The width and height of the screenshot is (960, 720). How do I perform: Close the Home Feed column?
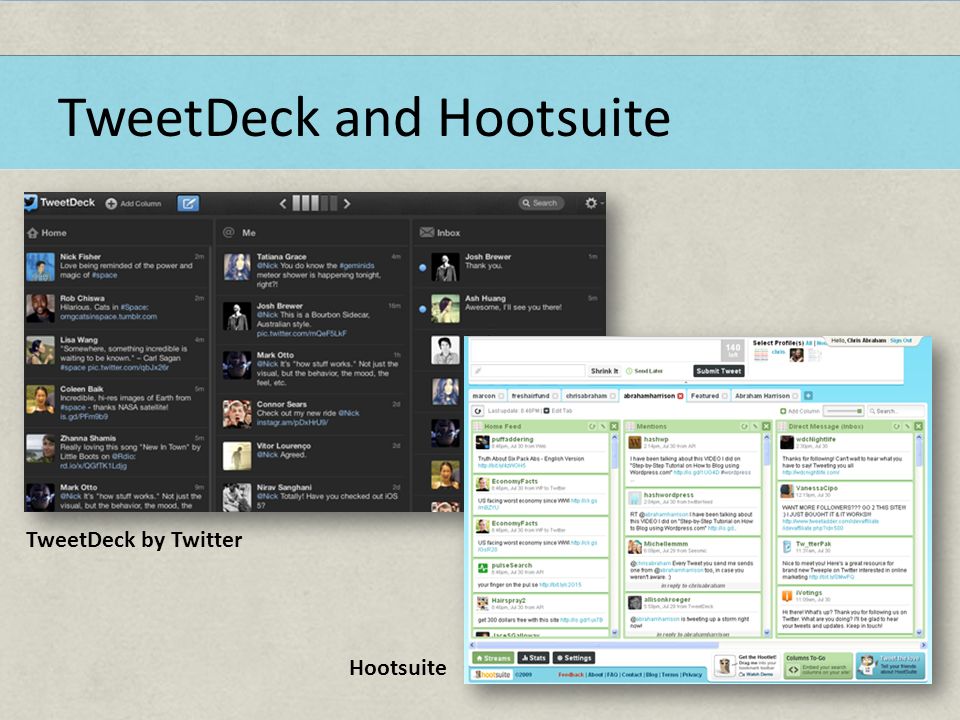coord(614,426)
